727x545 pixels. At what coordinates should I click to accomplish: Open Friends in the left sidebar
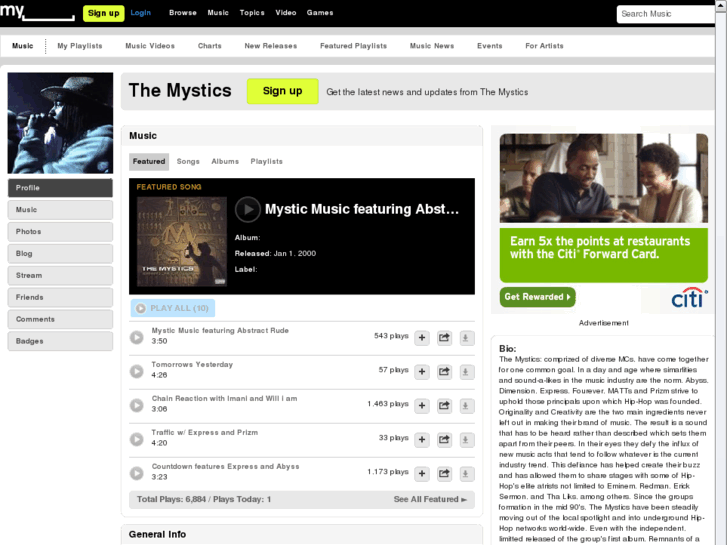click(60, 297)
